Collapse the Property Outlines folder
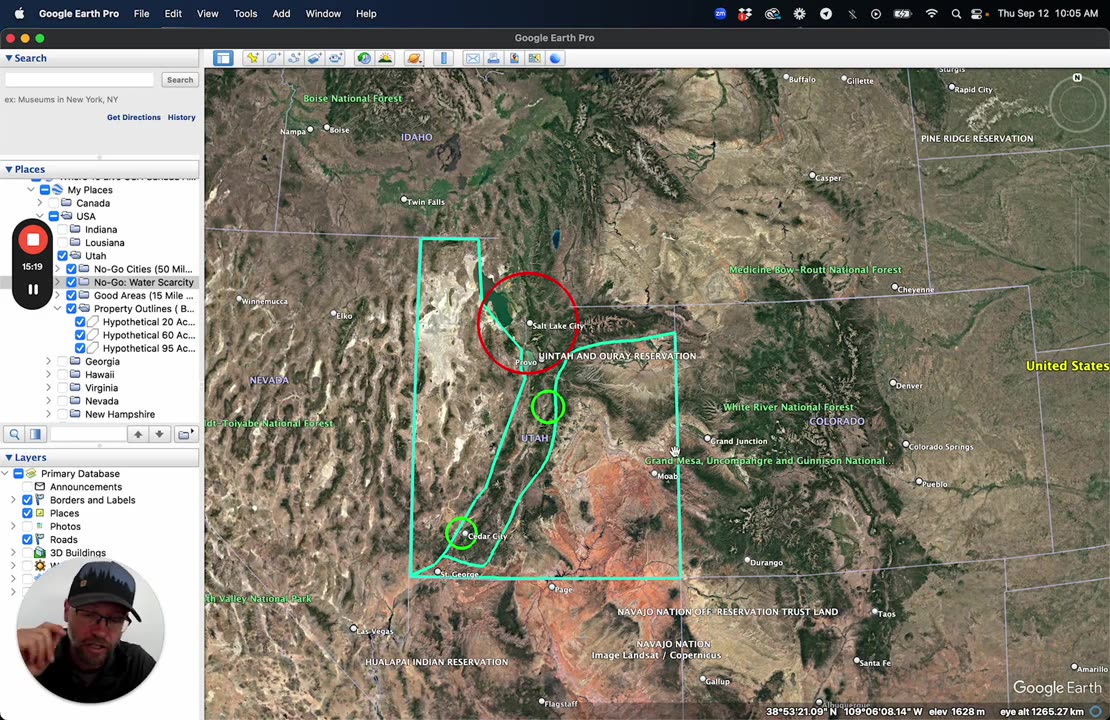1110x720 pixels. click(x=58, y=309)
